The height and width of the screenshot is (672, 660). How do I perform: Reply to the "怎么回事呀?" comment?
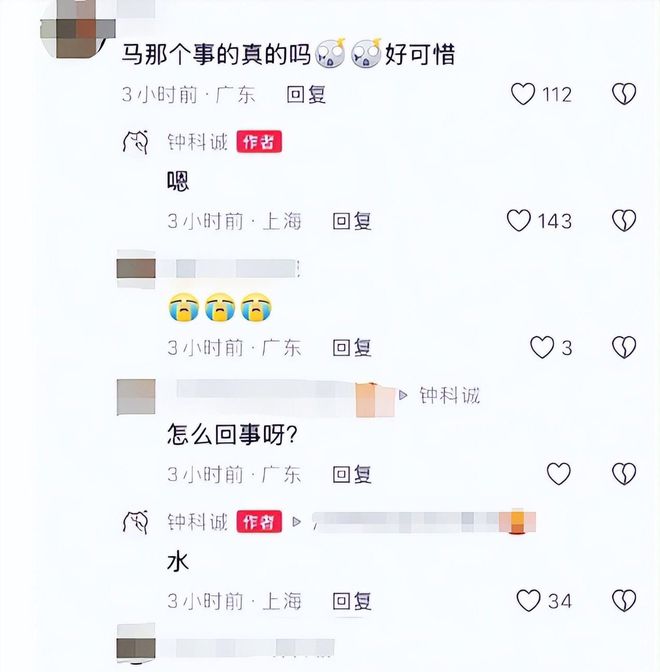352,474
